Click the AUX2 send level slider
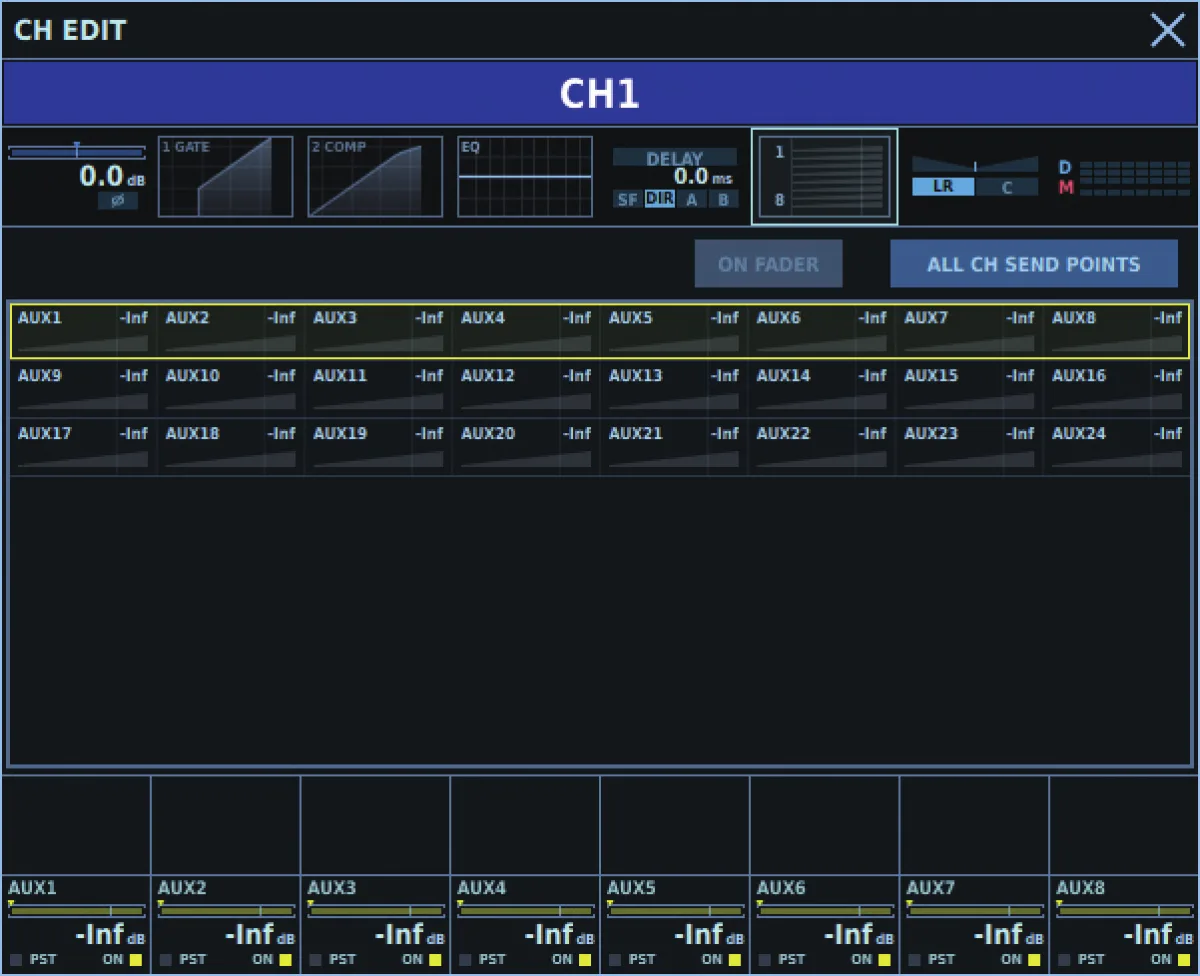 226,911
